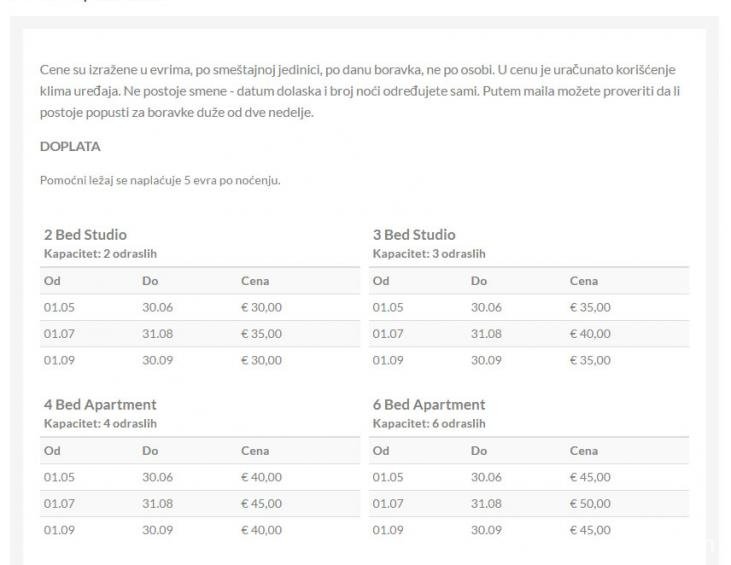Click the 01.09 date in 6 Bed Apartment table
Viewport: 731px width, 565px height.
(388, 530)
